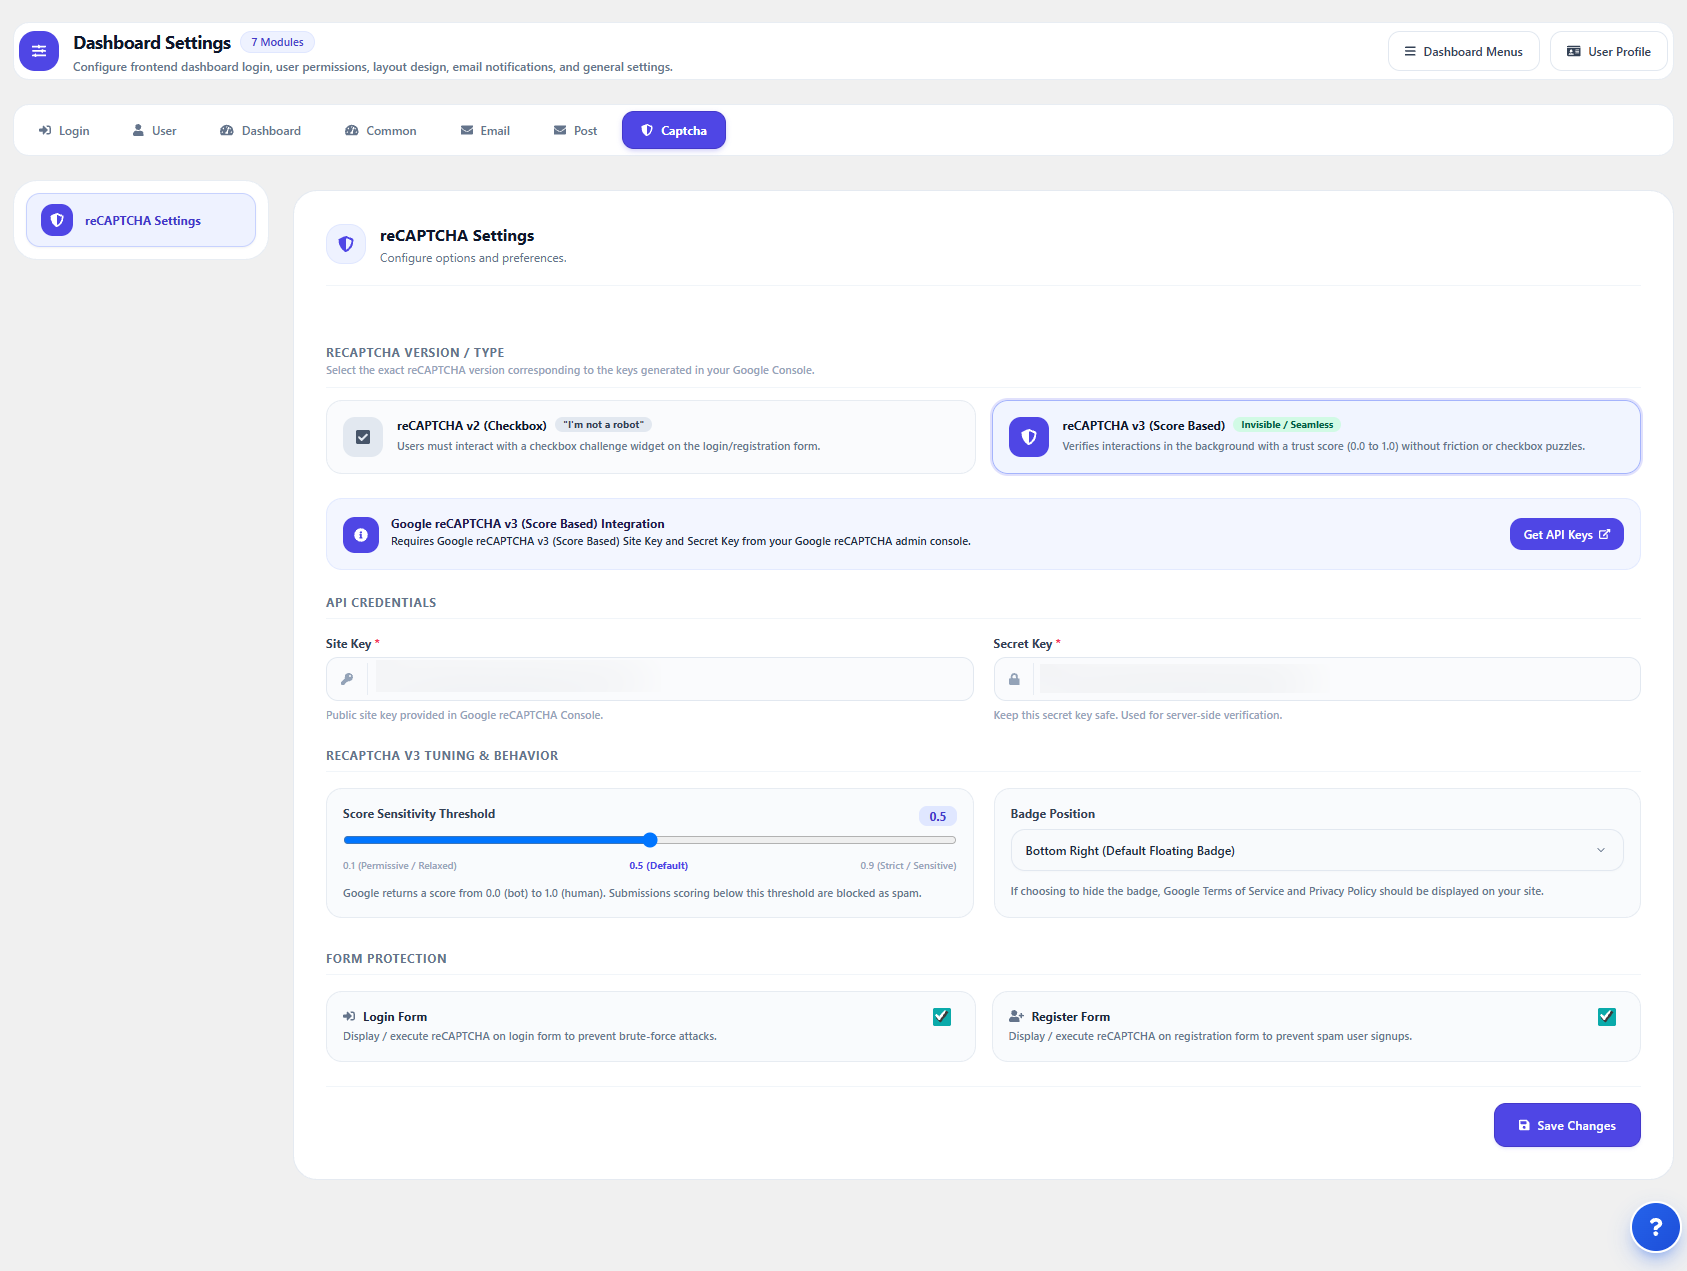Click the Register Form user-plus icon
This screenshot has width=1687, height=1271.
tap(1016, 1016)
